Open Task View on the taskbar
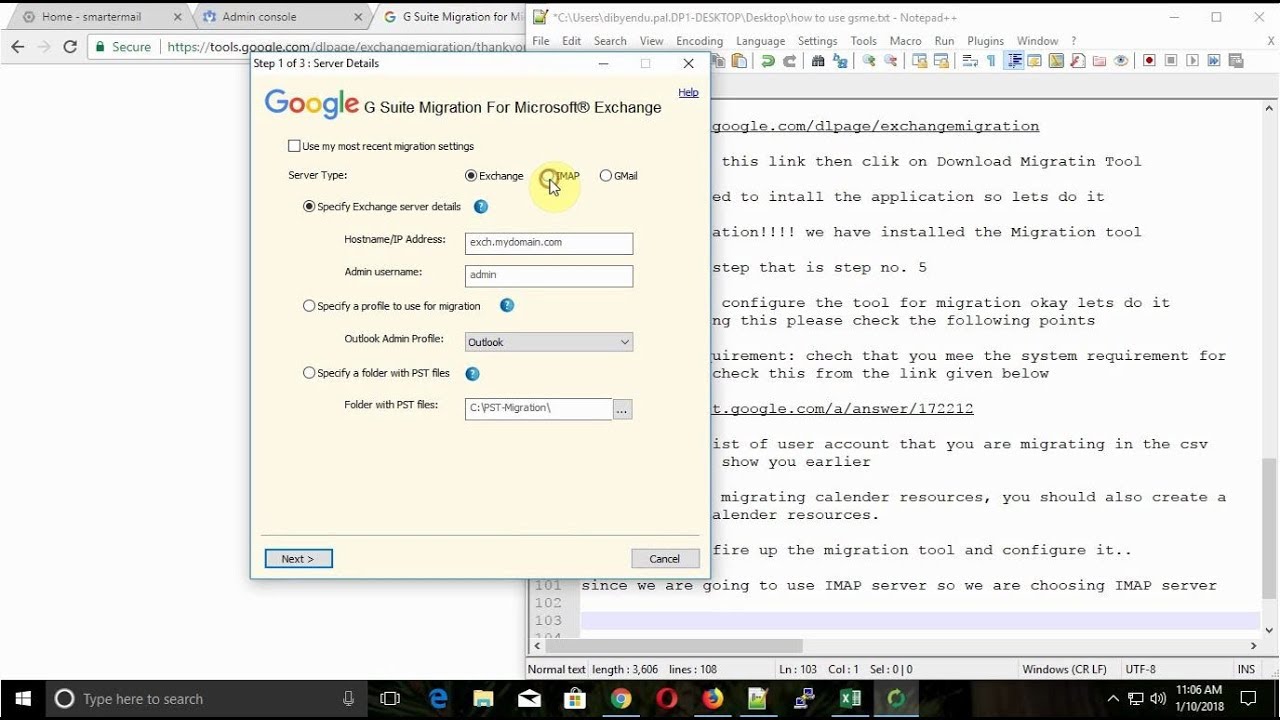The image size is (1280, 720). [x=391, y=699]
